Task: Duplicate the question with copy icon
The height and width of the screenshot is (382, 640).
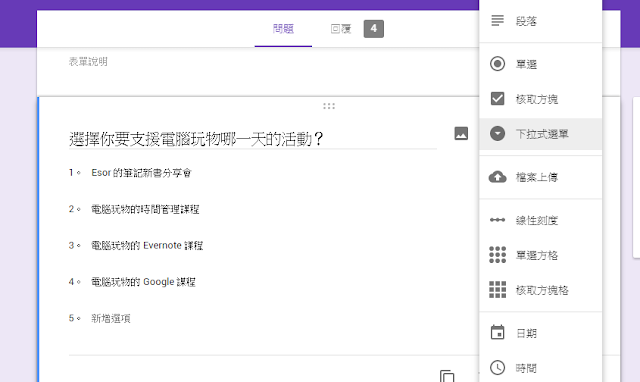Action: pos(447,376)
